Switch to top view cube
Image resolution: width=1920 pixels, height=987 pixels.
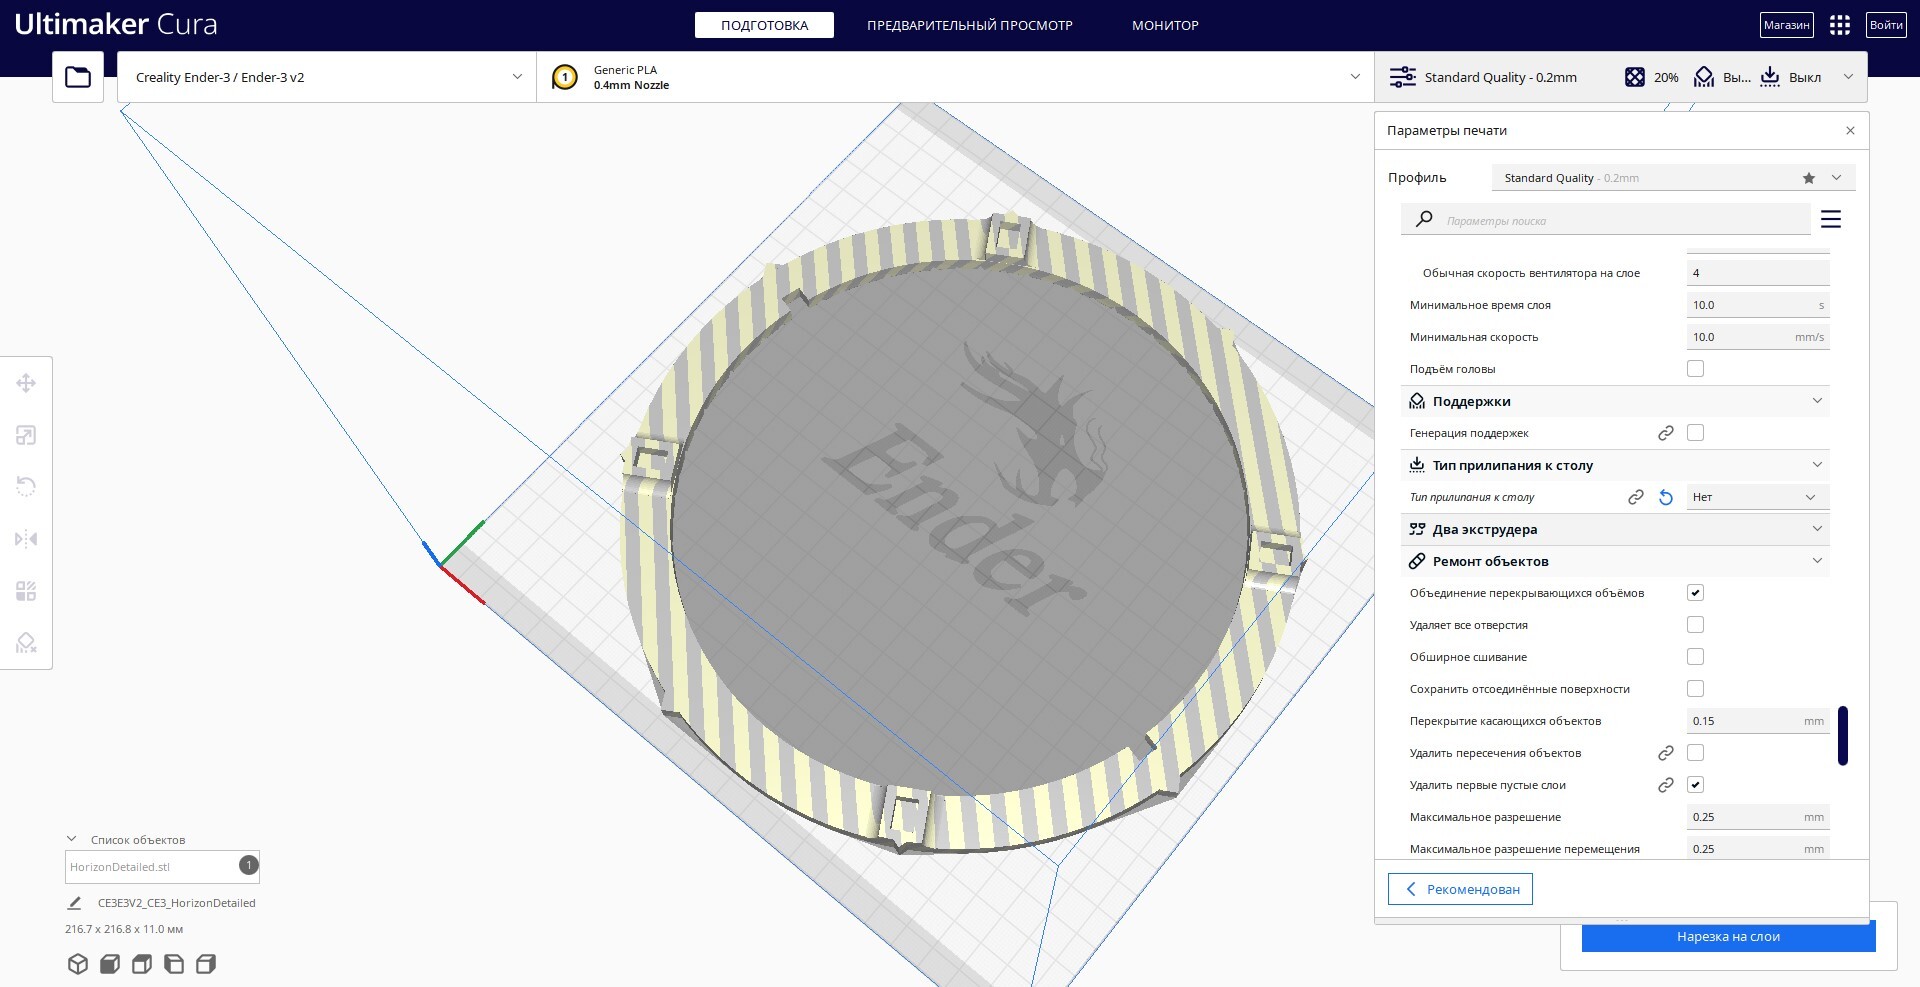[142, 964]
